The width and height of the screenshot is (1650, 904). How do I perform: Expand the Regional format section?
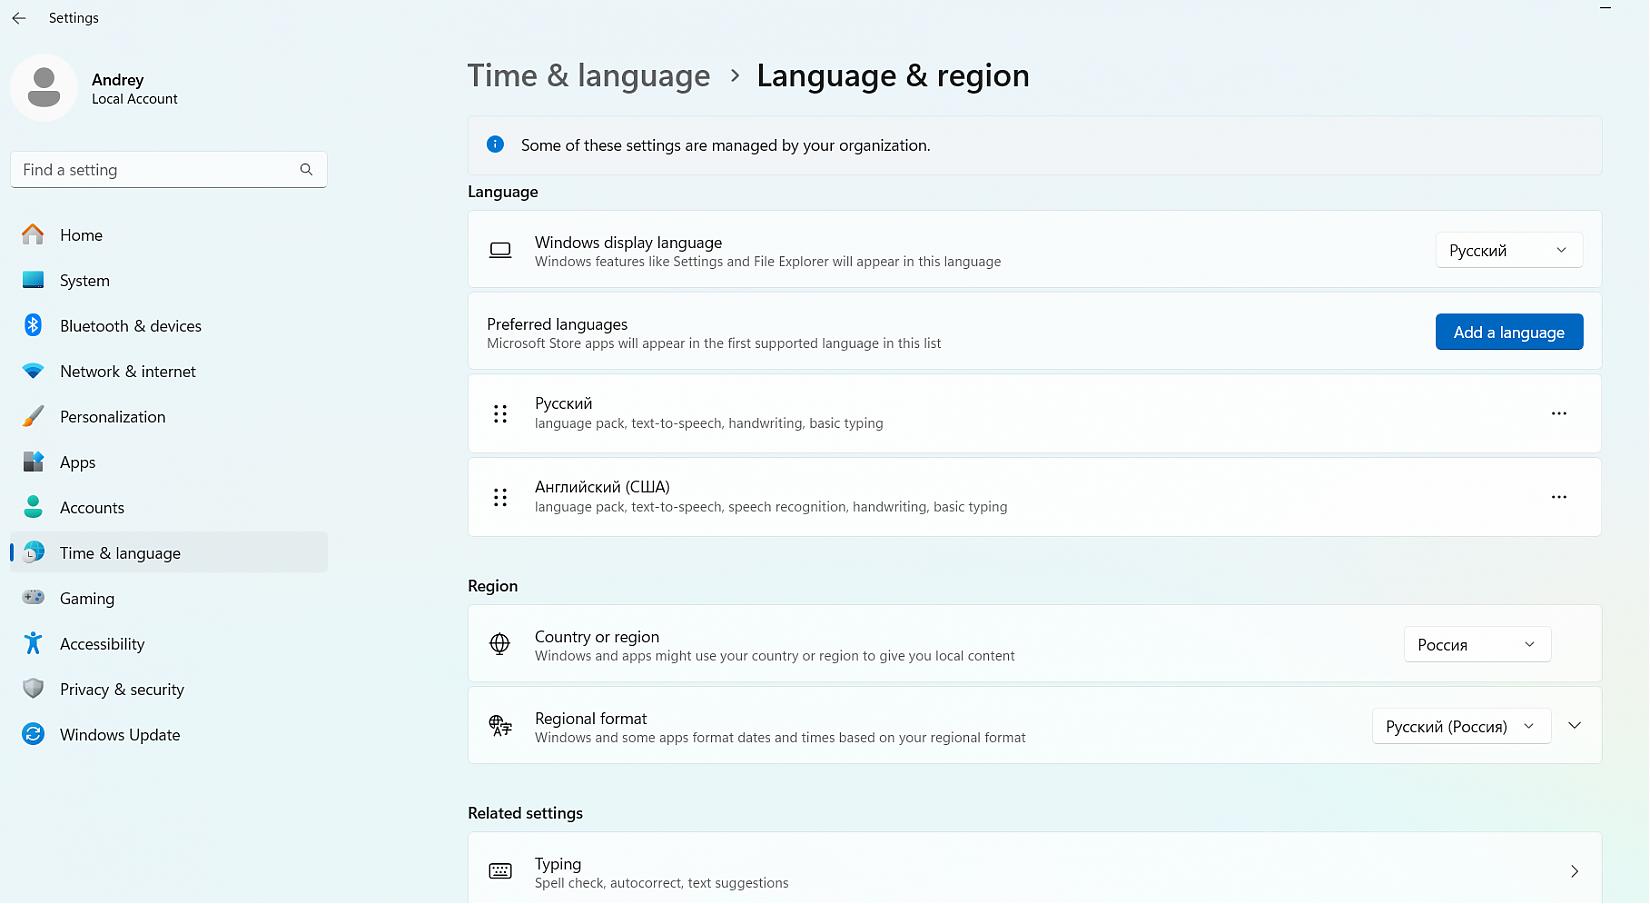[x=1574, y=726]
